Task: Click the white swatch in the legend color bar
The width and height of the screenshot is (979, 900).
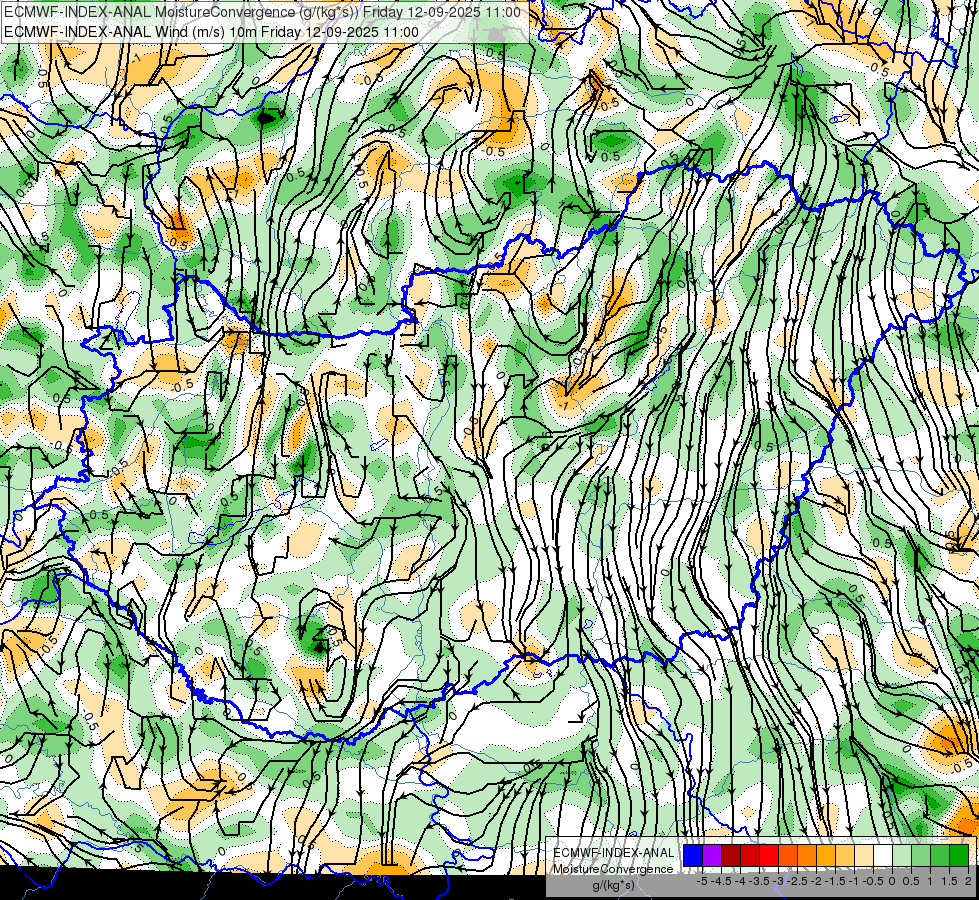Action: click(x=883, y=855)
